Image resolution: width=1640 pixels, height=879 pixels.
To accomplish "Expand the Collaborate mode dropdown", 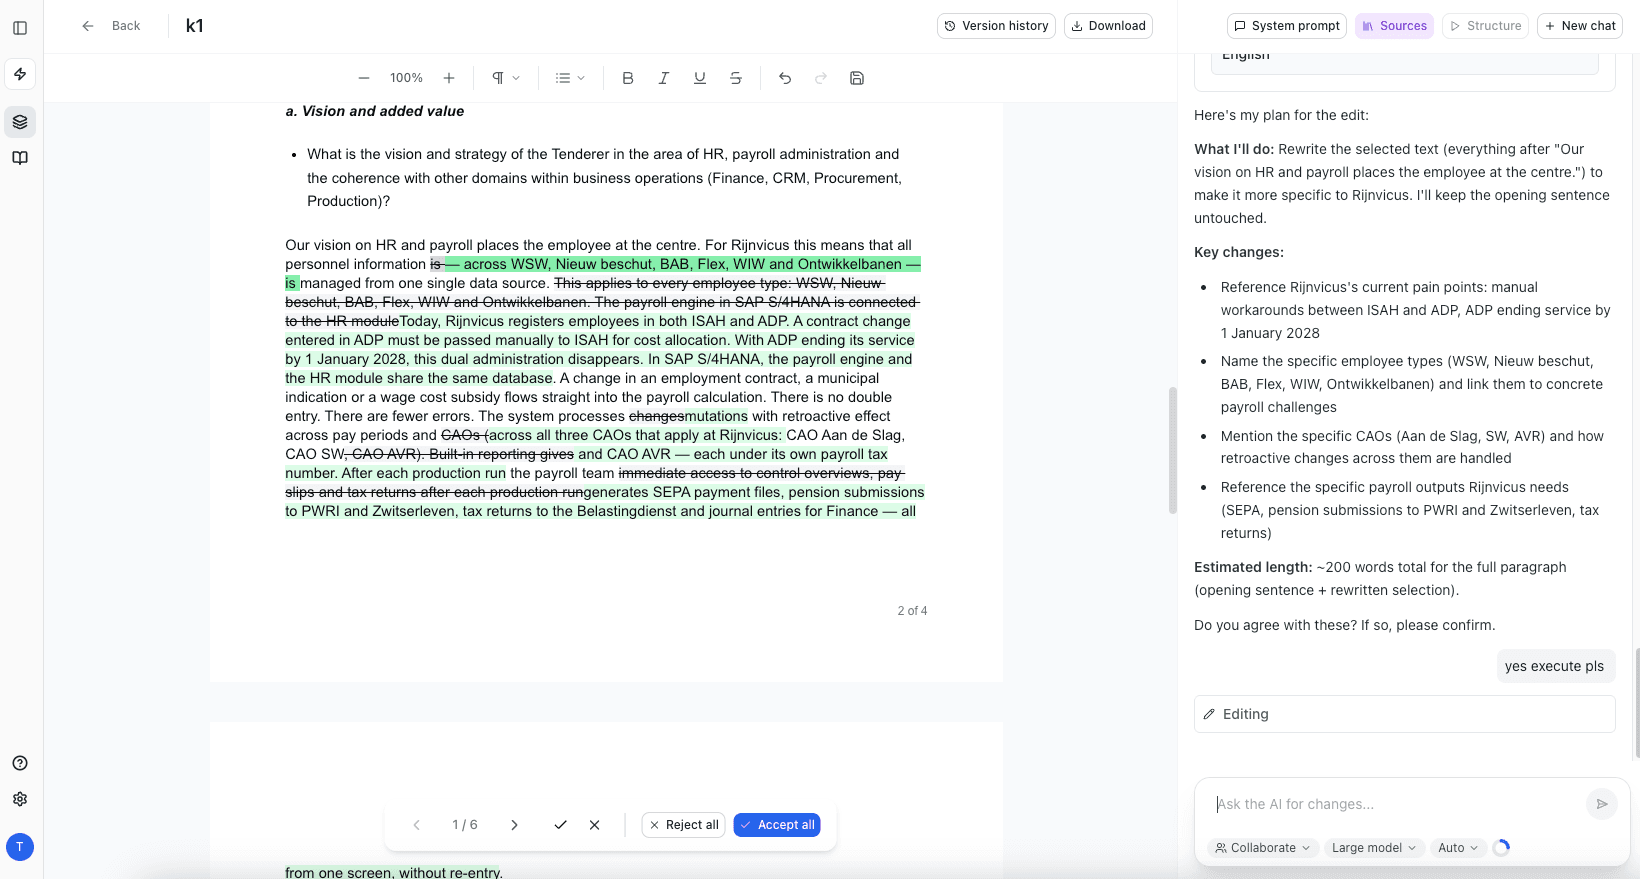I will click(1262, 848).
